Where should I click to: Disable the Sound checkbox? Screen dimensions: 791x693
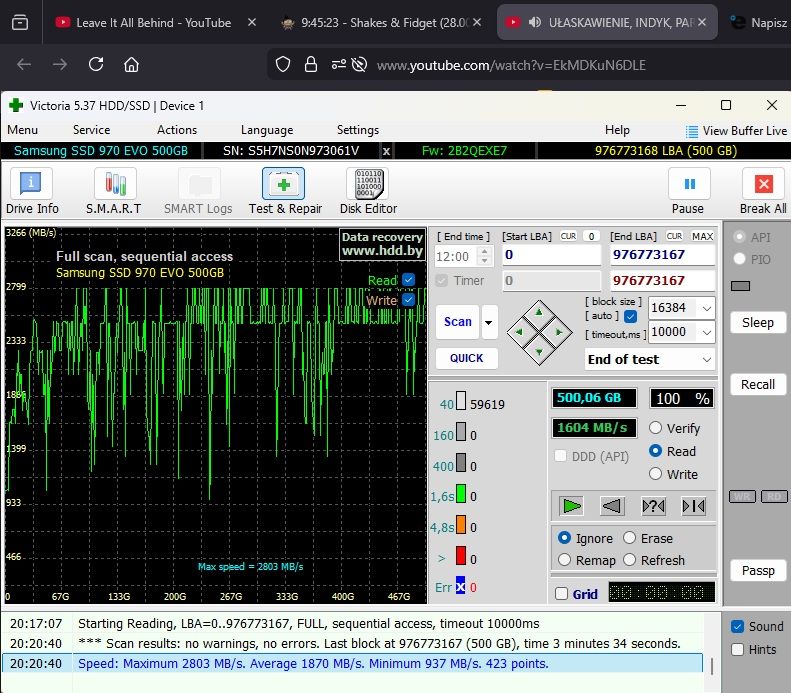coord(738,626)
